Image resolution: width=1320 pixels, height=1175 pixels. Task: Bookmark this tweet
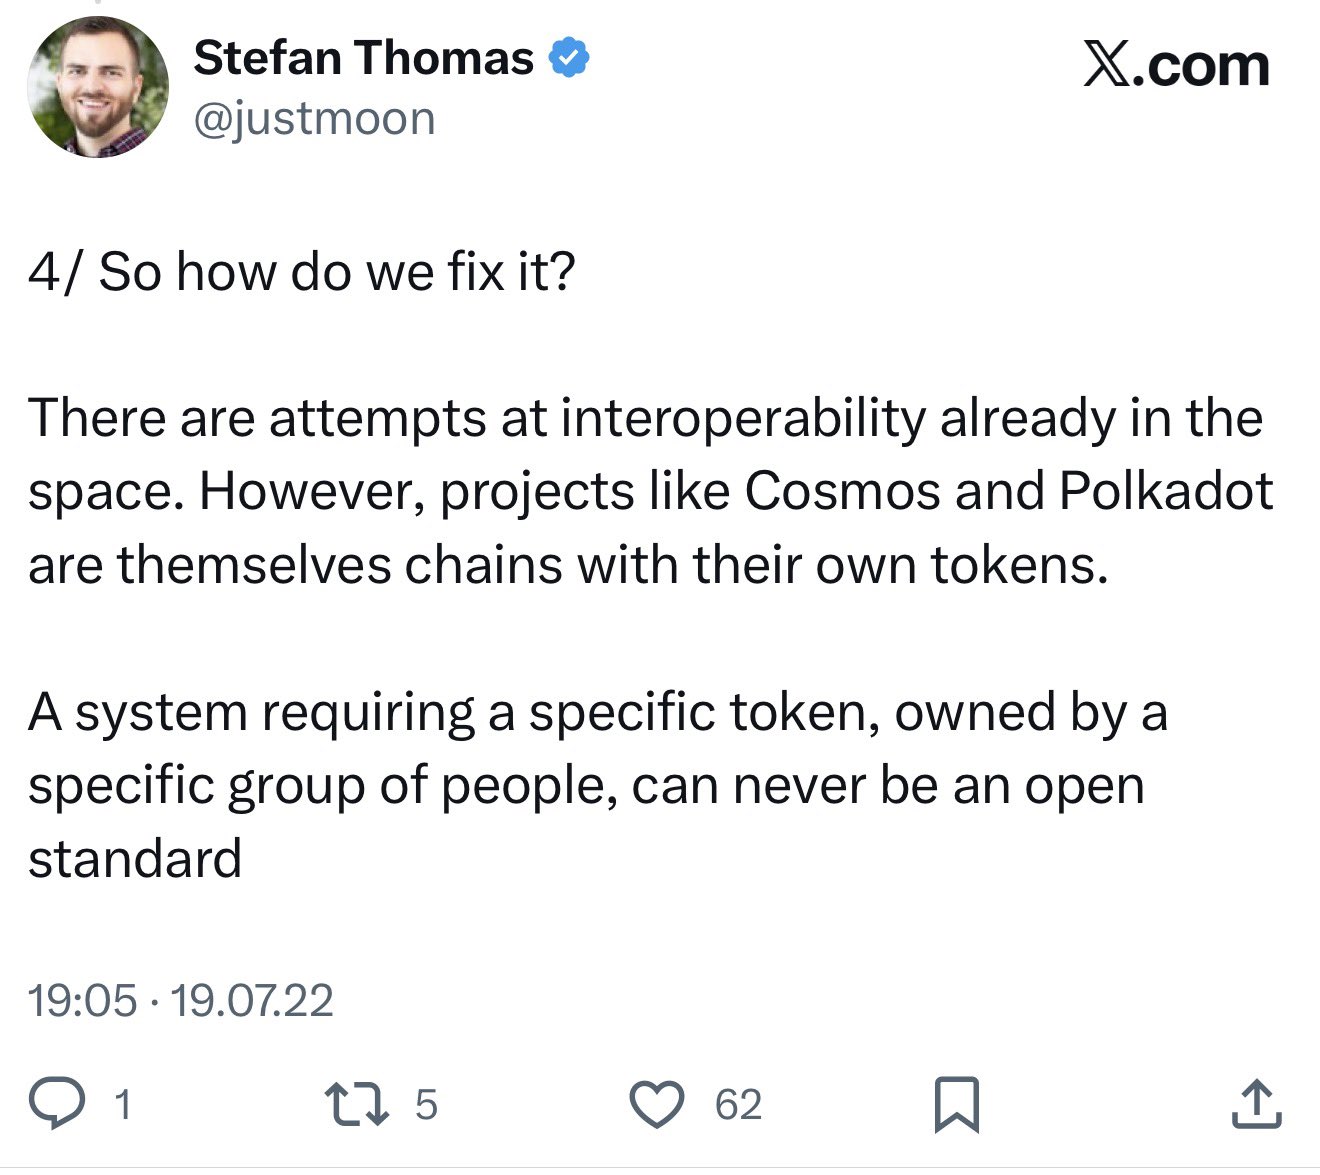956,1104
